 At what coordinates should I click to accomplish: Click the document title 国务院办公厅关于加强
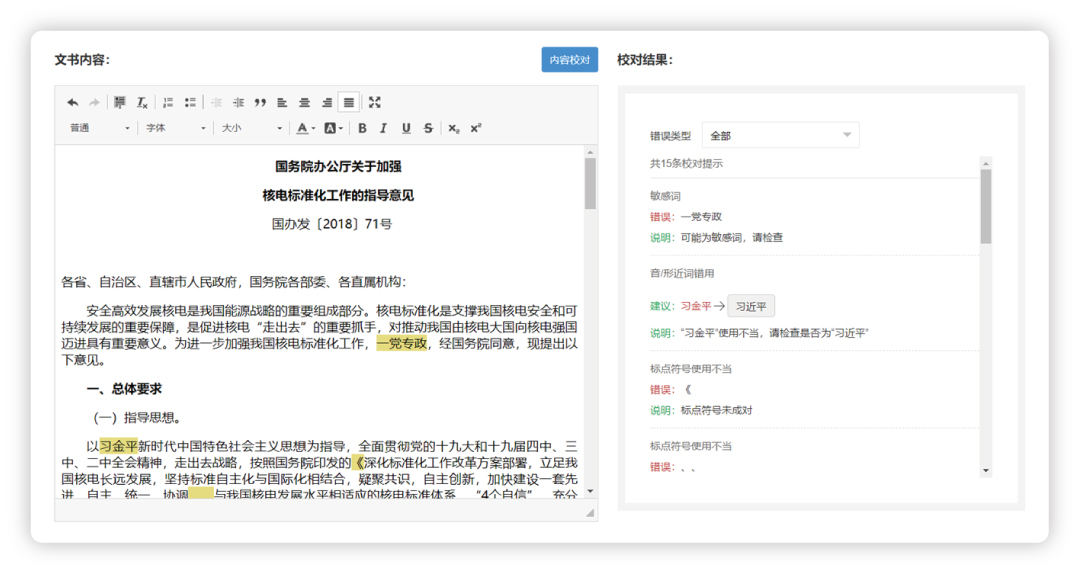(x=338, y=166)
